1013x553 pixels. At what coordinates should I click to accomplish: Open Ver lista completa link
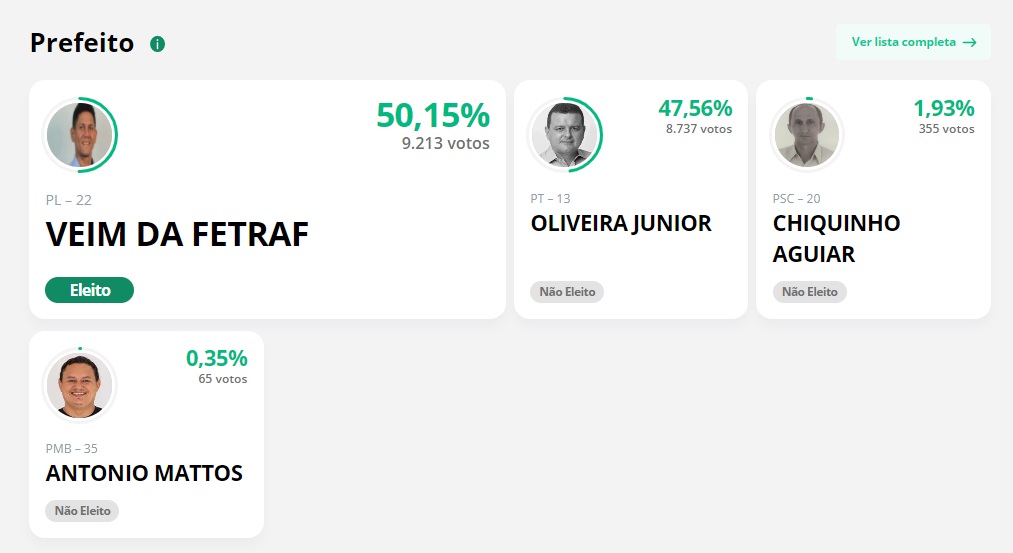click(913, 42)
